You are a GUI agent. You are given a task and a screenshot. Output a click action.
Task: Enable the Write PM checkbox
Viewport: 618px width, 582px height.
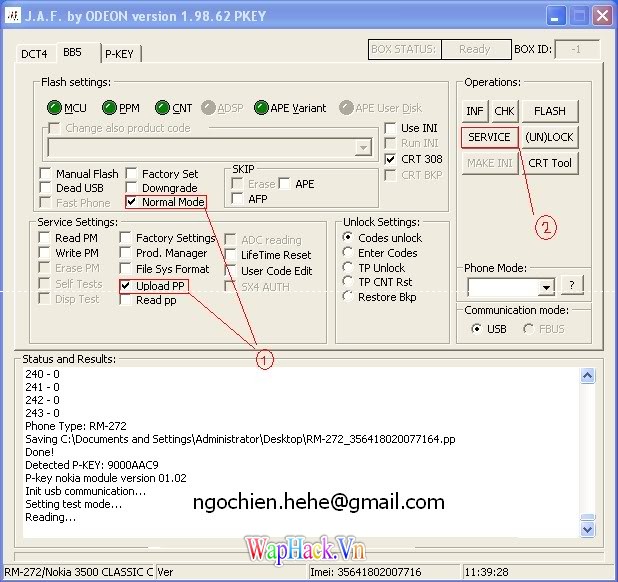pyautogui.click(x=44, y=253)
